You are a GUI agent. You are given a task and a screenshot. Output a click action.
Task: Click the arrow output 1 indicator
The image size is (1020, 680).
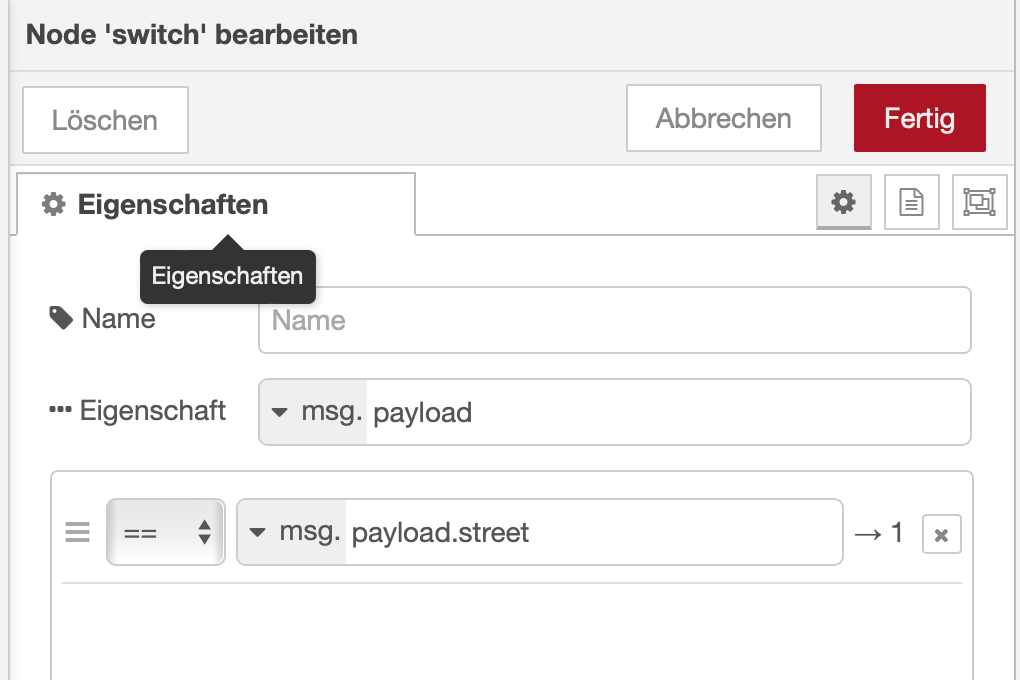pyautogui.click(x=878, y=533)
